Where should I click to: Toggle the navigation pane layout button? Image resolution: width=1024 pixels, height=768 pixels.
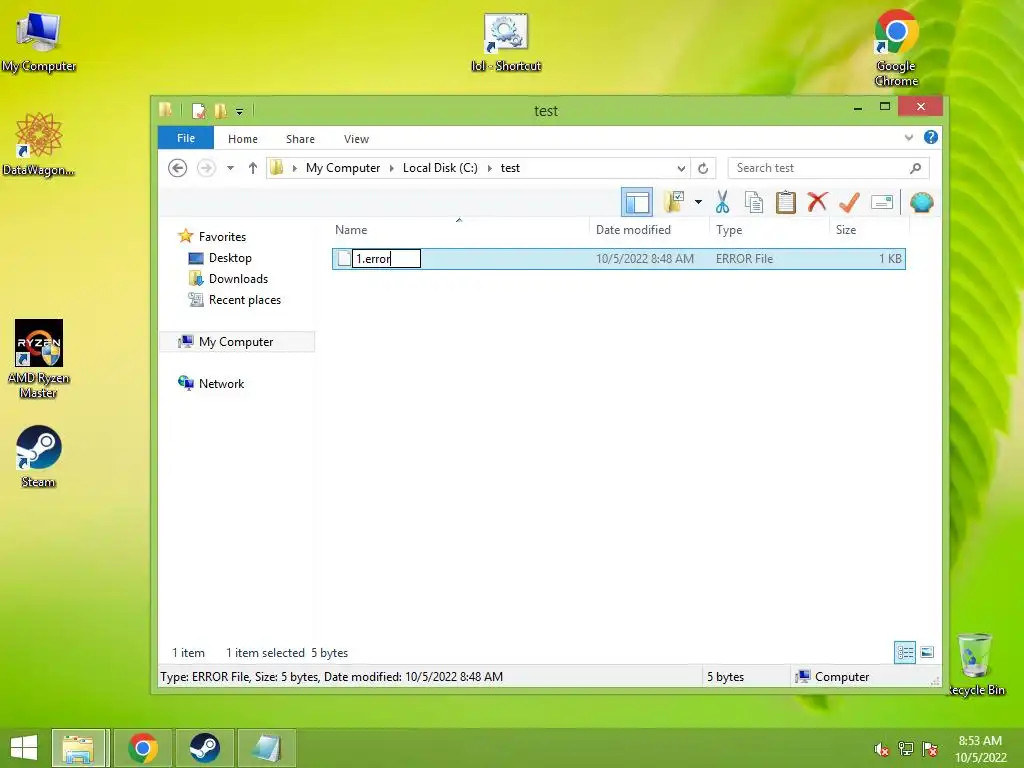coord(637,202)
